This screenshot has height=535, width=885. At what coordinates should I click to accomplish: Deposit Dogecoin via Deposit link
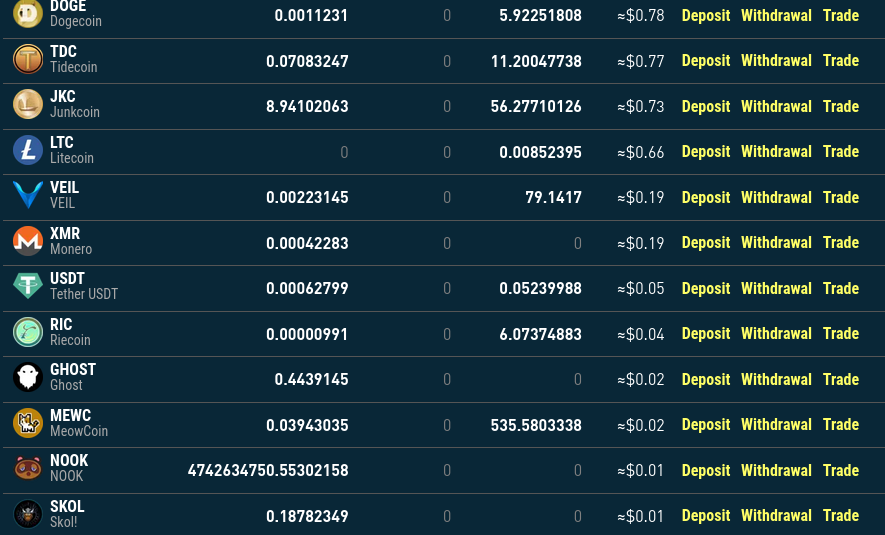coord(706,16)
